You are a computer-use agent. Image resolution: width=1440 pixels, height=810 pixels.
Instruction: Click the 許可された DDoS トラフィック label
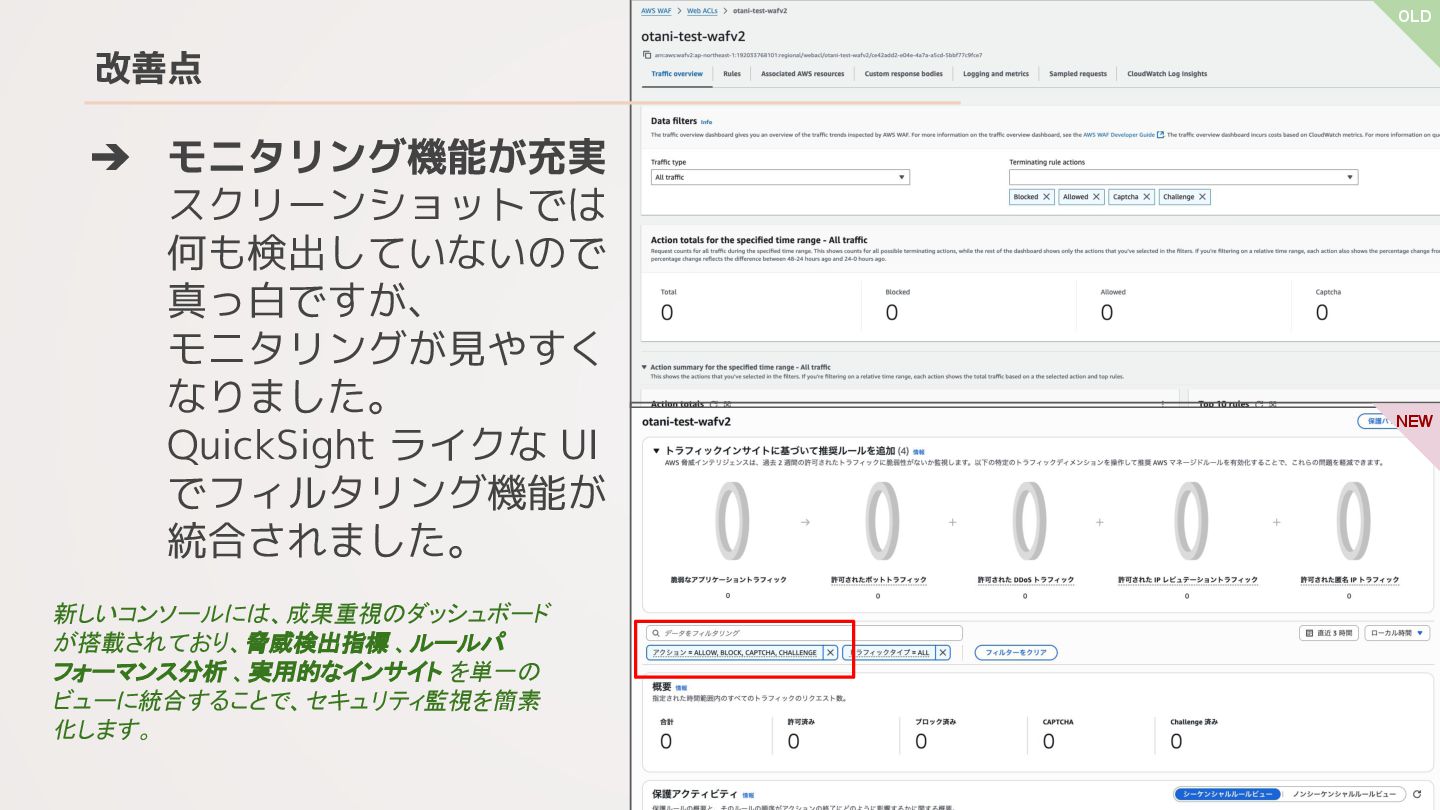pyautogui.click(x=1026, y=580)
